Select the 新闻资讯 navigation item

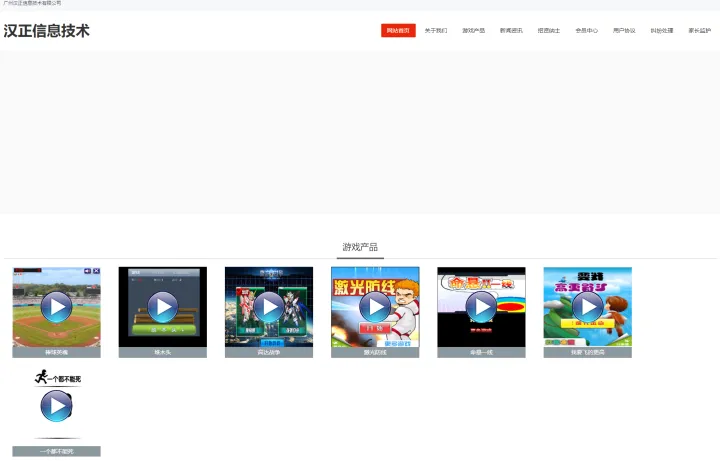(511, 30)
